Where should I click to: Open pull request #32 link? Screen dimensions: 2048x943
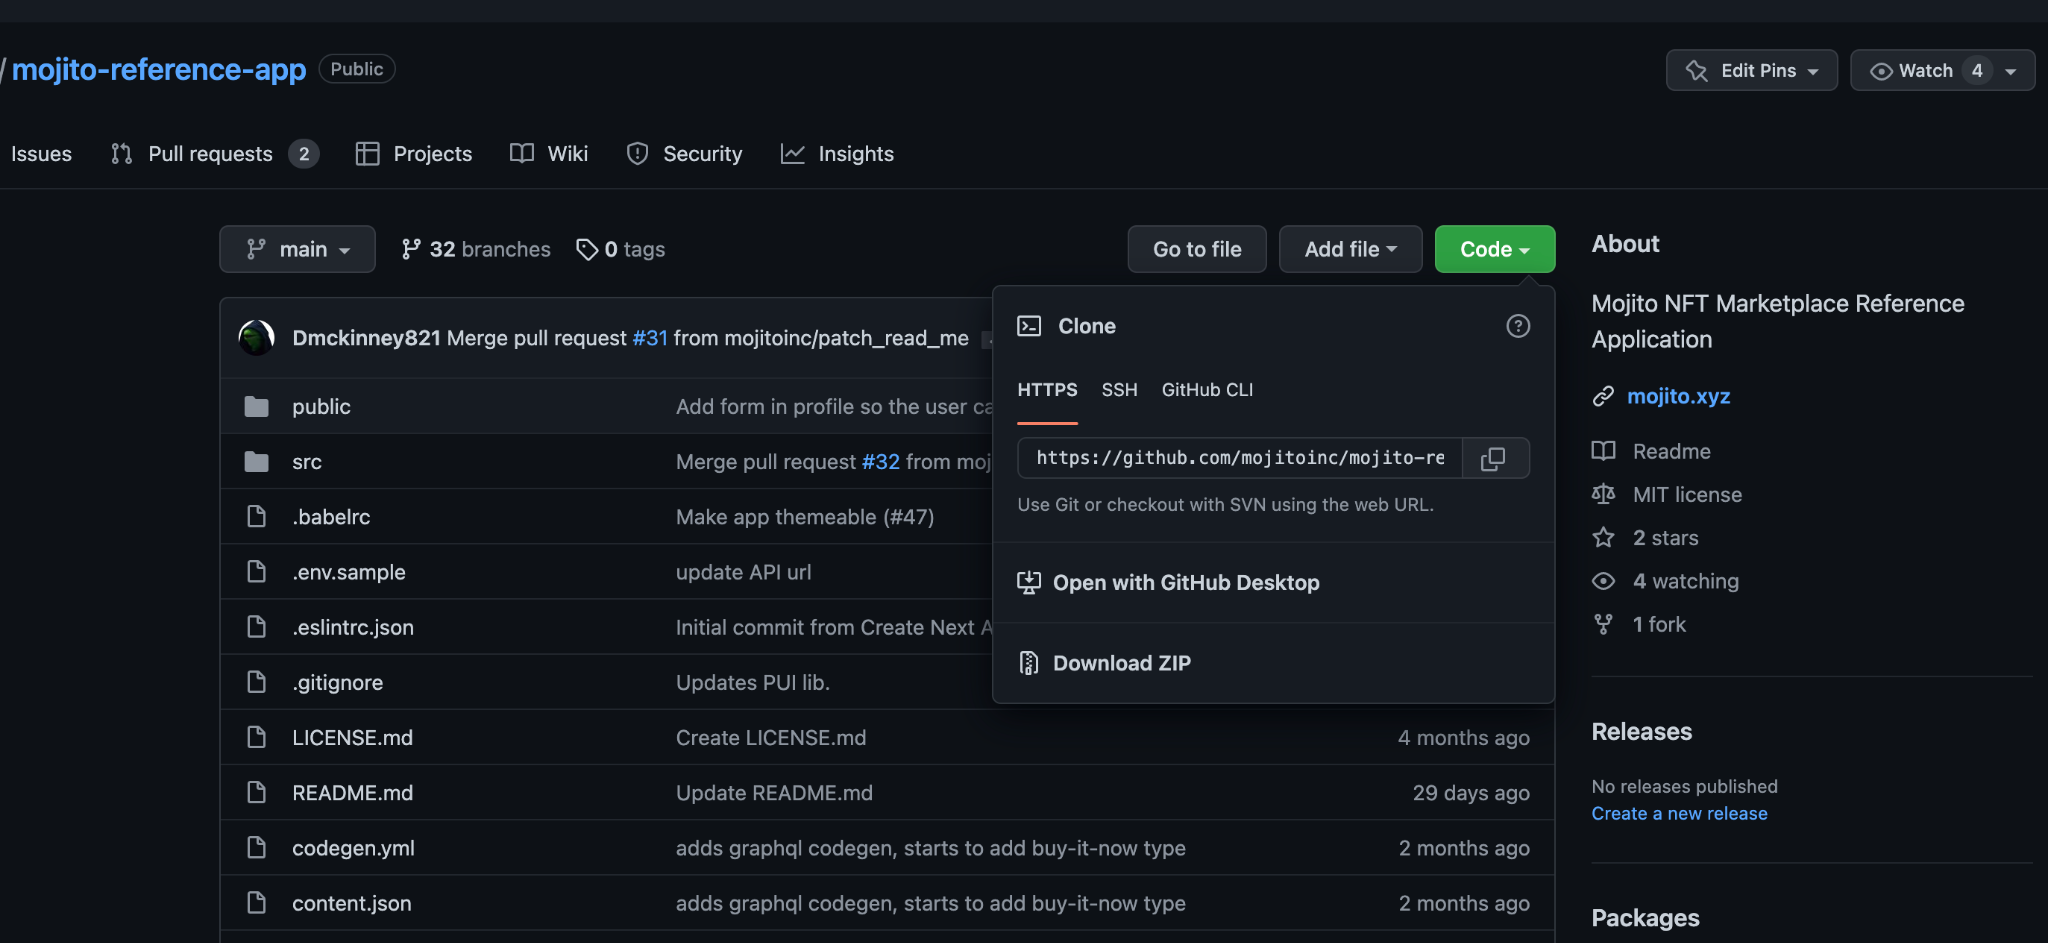(881, 461)
